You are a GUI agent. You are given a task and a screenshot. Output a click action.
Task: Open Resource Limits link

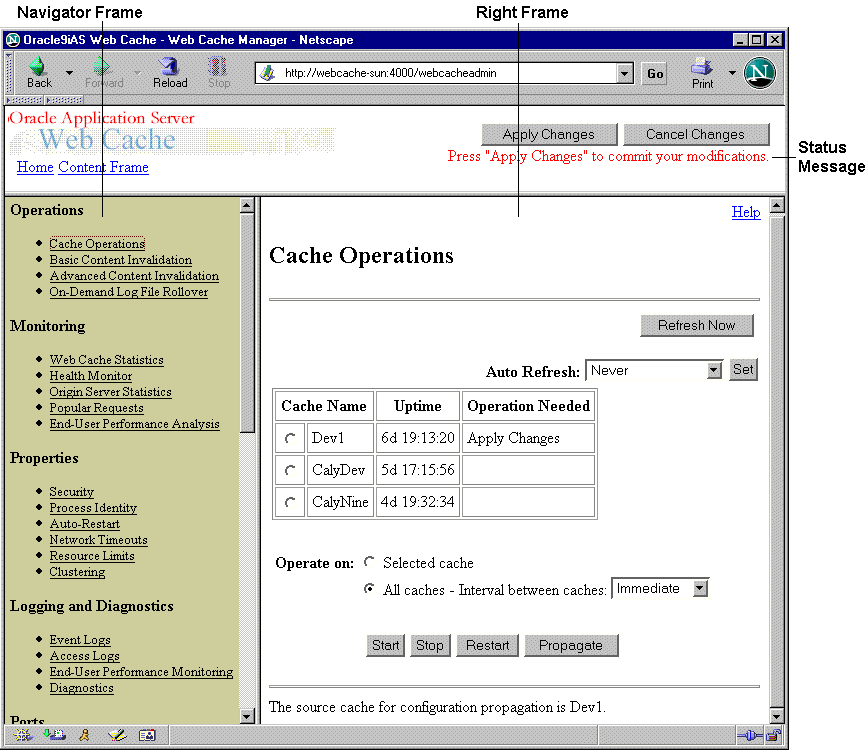pyautogui.click(x=92, y=556)
